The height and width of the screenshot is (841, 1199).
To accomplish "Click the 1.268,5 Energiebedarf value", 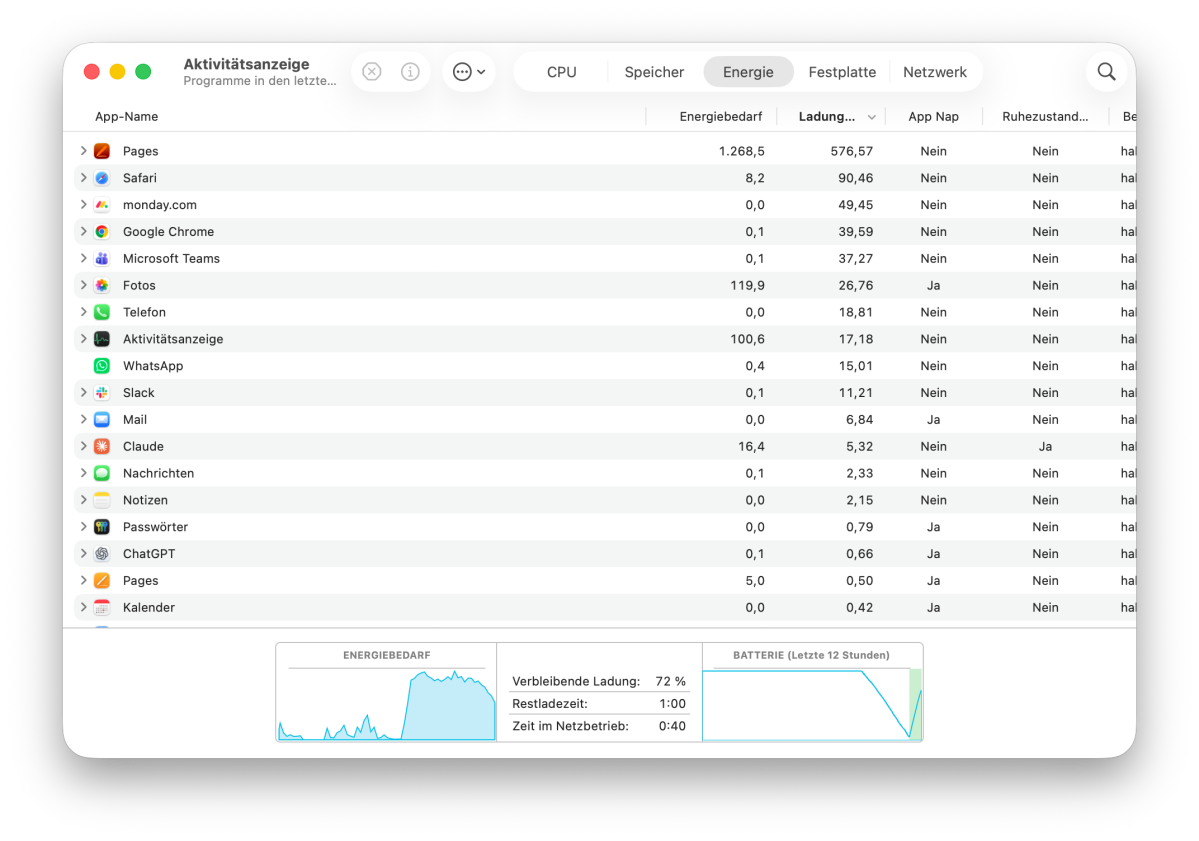I will click(741, 151).
